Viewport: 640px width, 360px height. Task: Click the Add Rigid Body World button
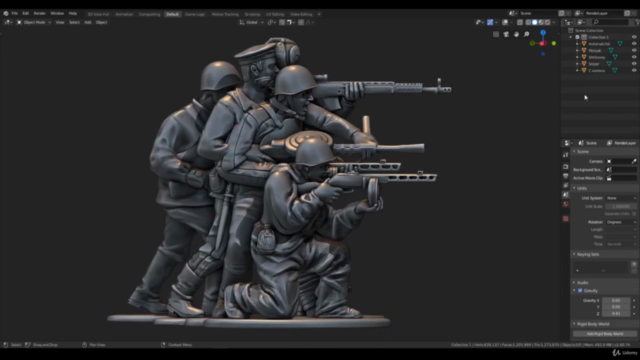click(x=604, y=334)
